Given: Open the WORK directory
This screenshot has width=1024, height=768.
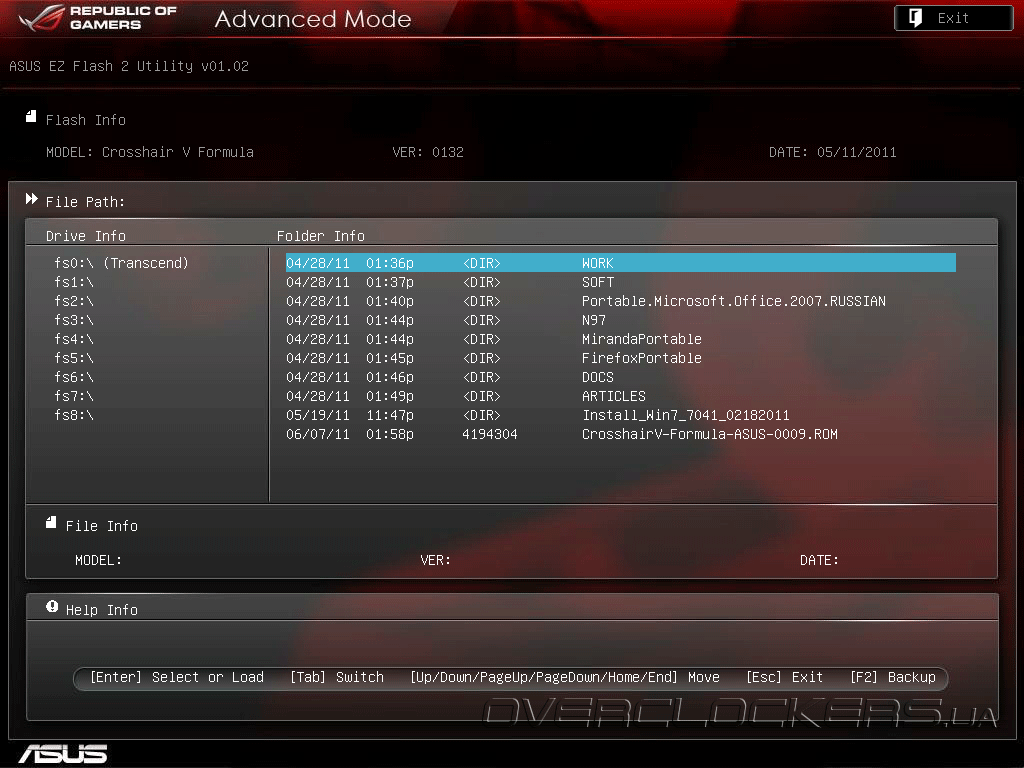Looking at the screenshot, I should 620,263.
